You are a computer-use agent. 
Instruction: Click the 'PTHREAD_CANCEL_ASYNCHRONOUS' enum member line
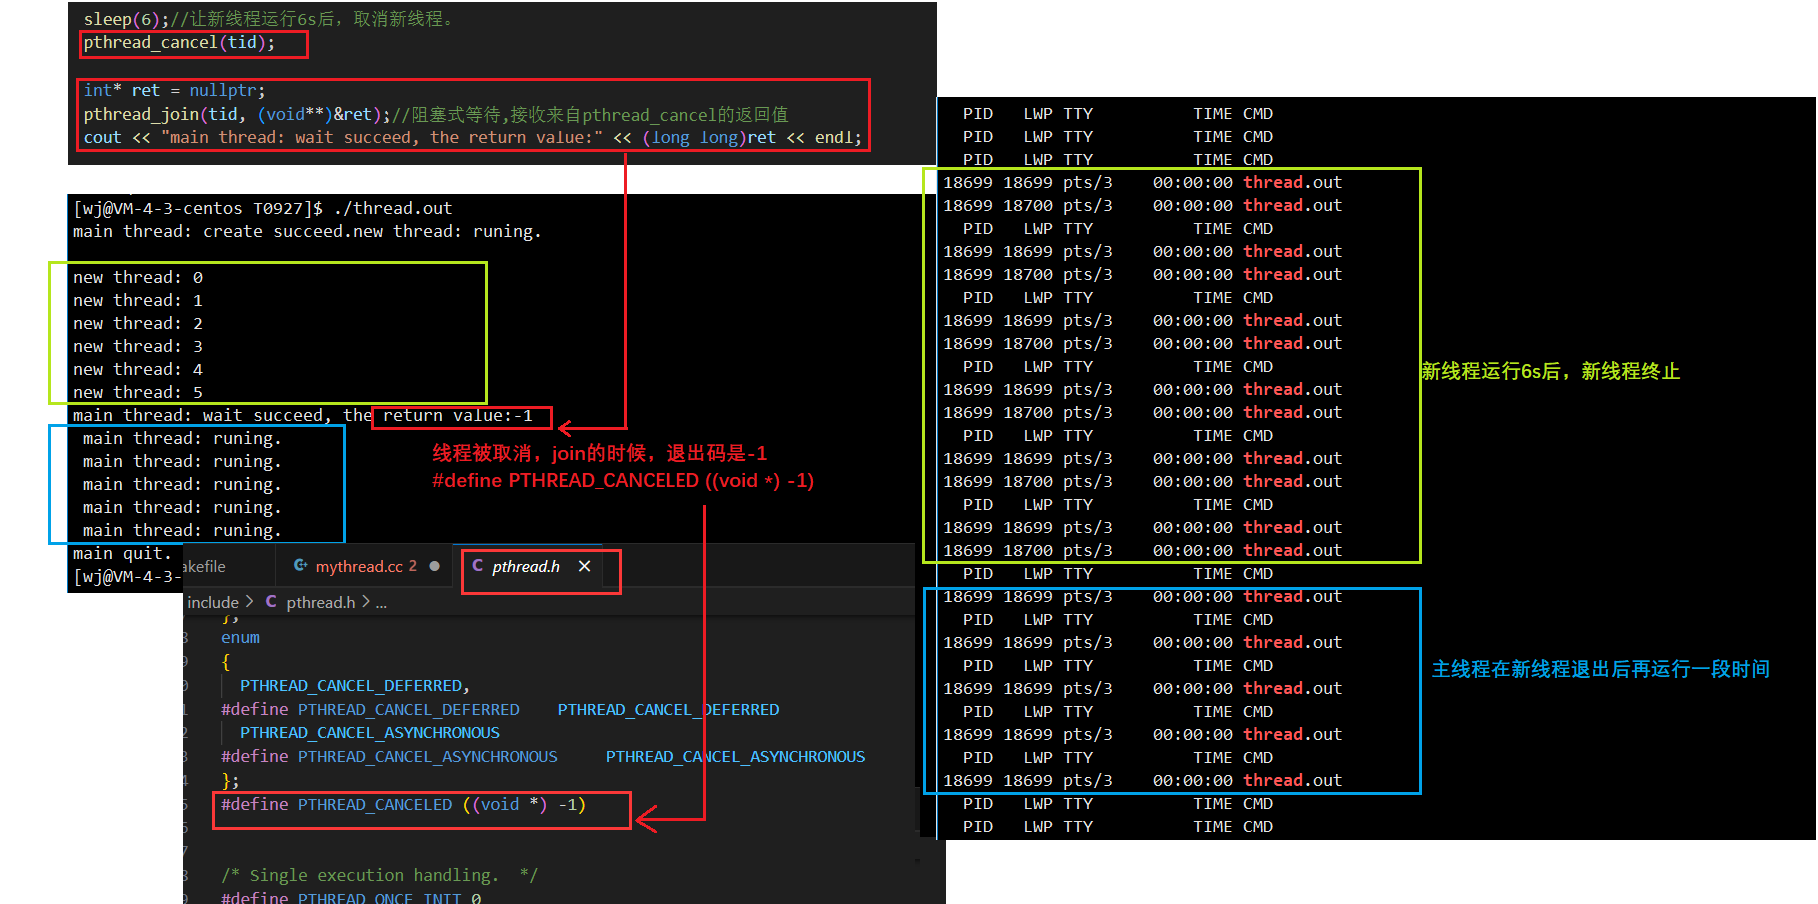[x=370, y=733]
